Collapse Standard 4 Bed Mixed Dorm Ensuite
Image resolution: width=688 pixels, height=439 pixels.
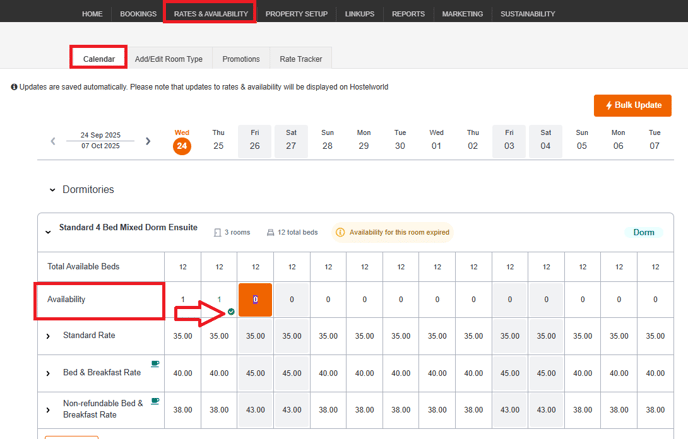(x=47, y=232)
